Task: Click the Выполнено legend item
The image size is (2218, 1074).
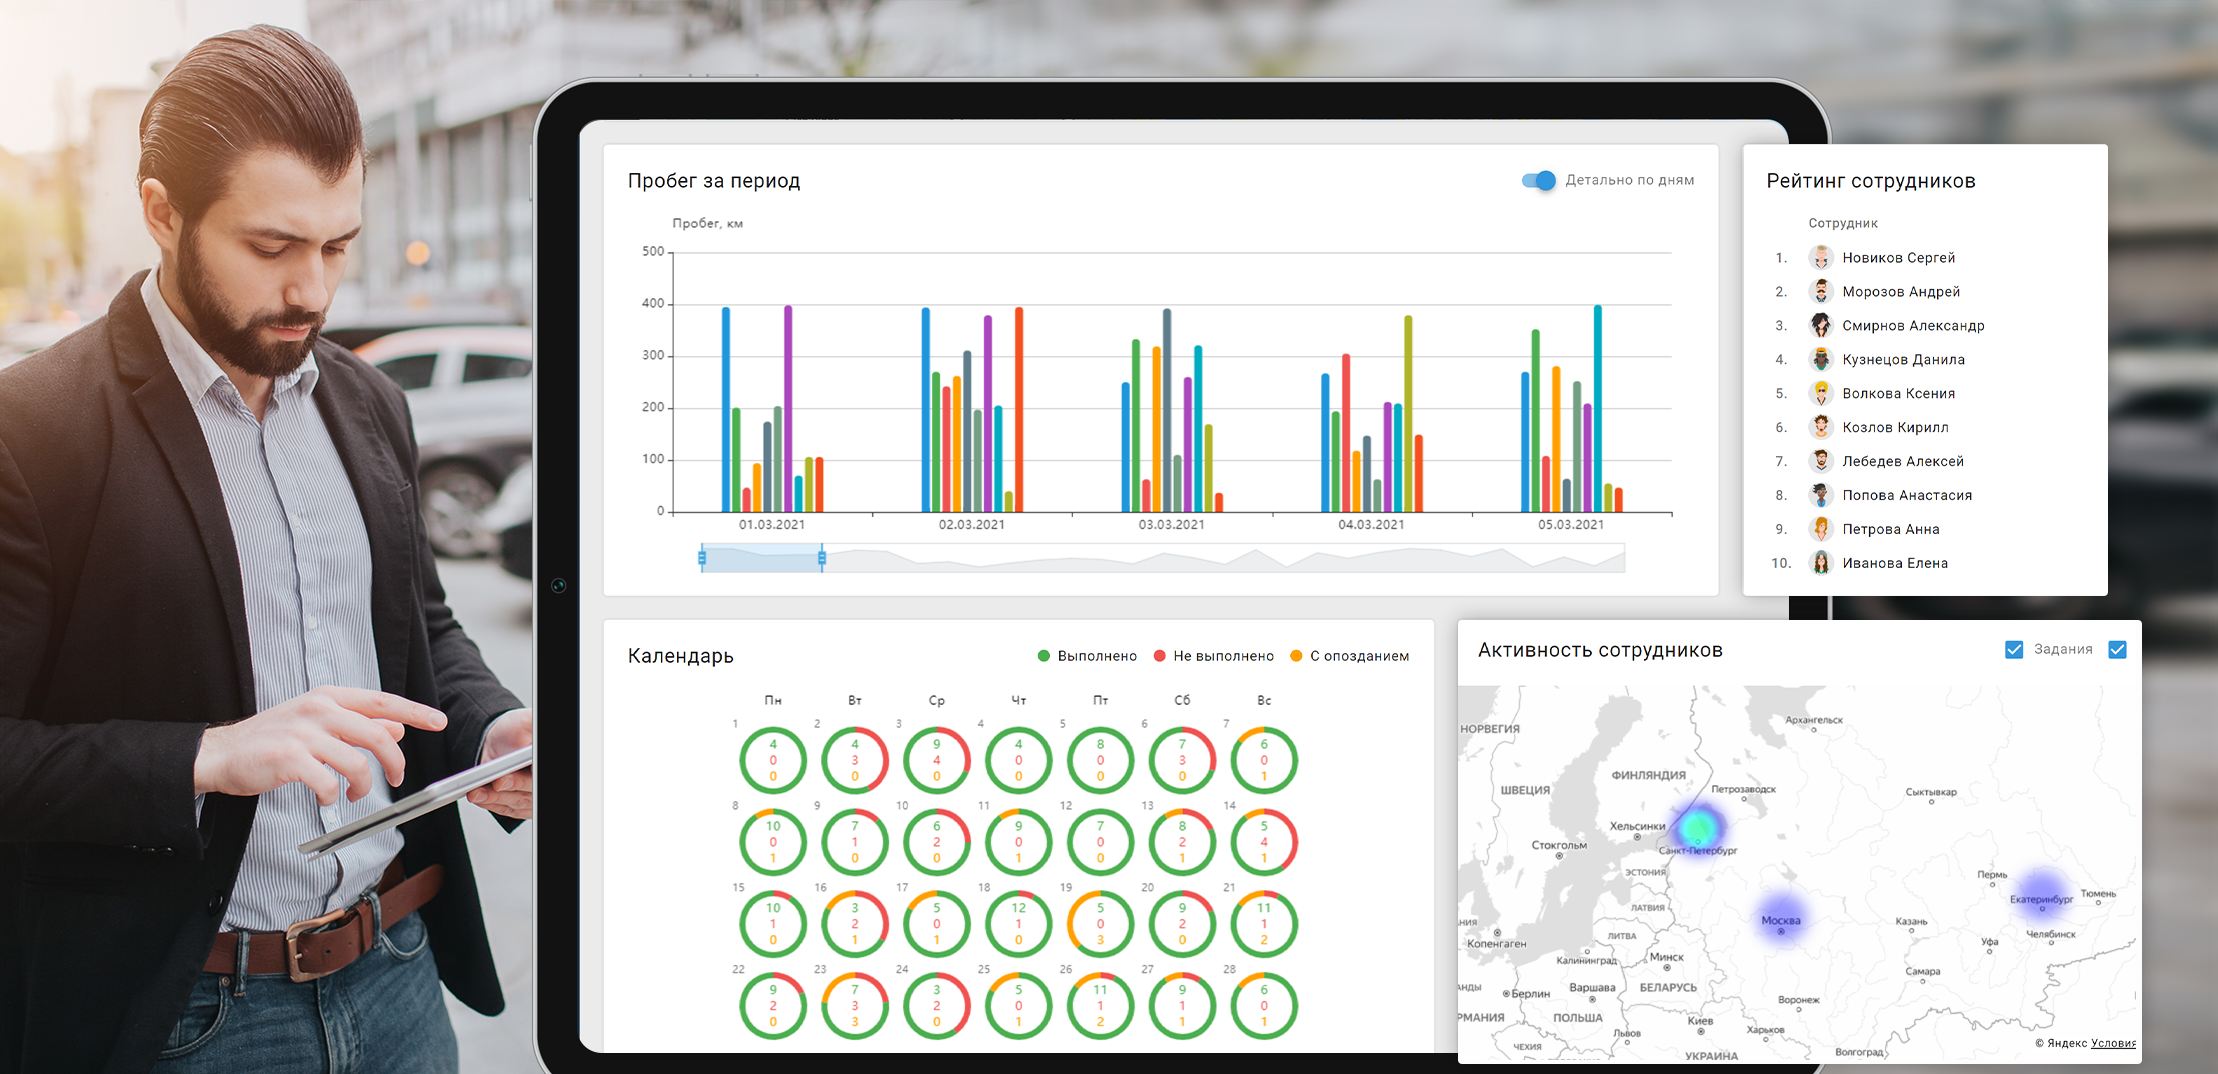Action: click(1087, 656)
